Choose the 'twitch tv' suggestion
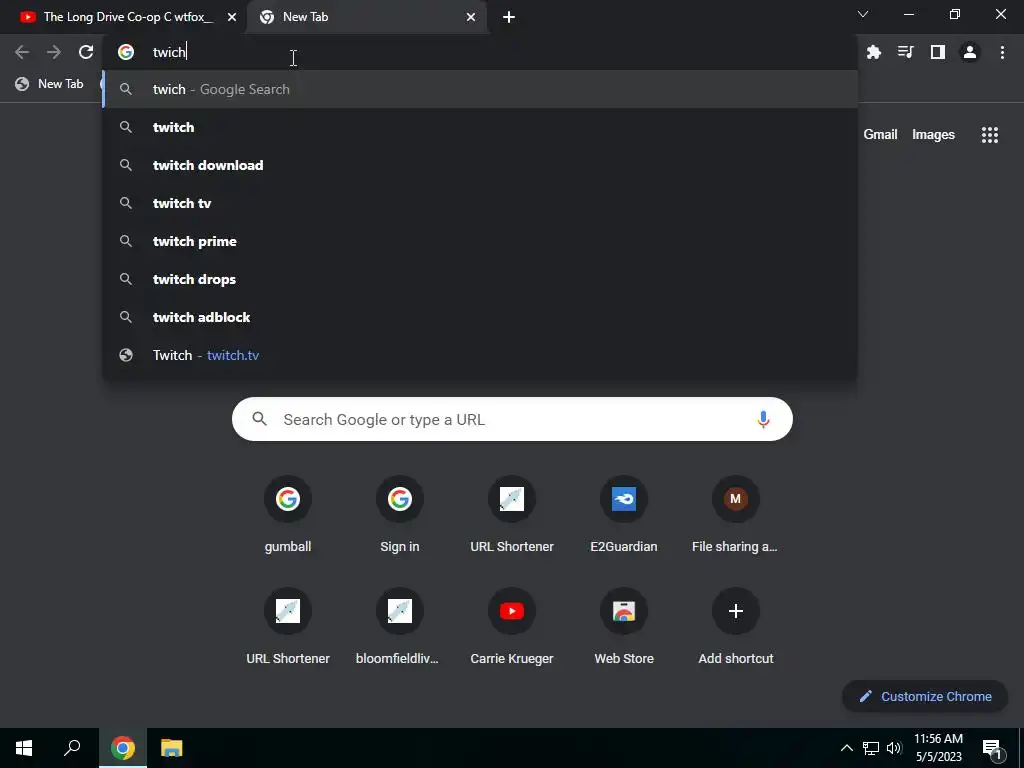The height and width of the screenshot is (768, 1024). 480,203
